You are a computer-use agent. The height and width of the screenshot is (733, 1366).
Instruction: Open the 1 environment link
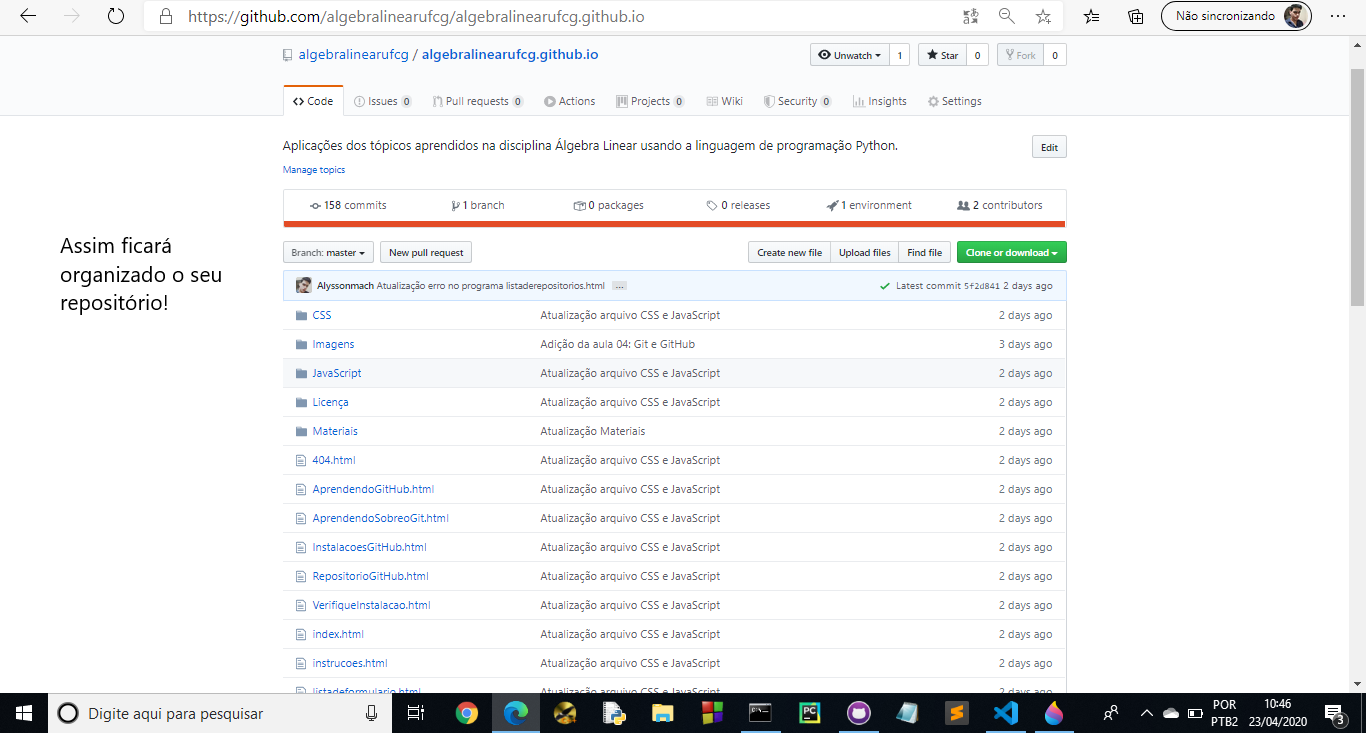click(x=869, y=205)
